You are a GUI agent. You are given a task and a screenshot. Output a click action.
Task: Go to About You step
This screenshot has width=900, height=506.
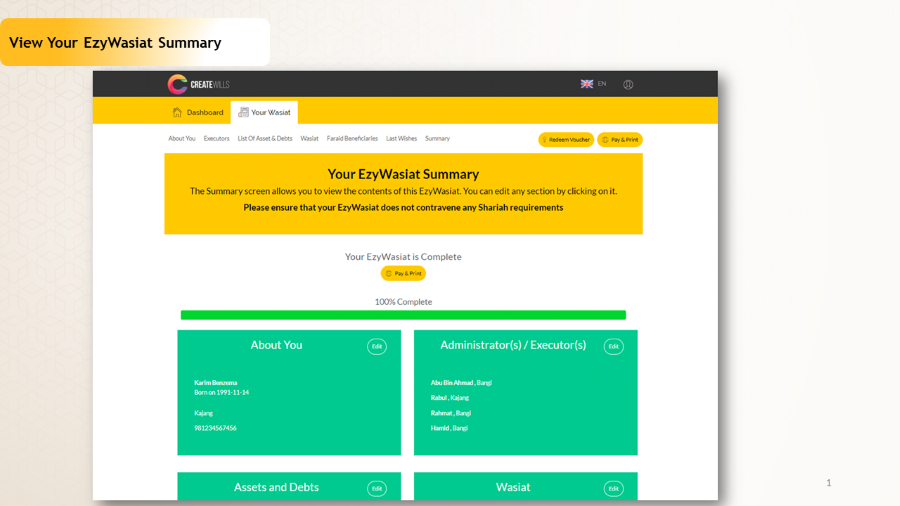click(182, 138)
